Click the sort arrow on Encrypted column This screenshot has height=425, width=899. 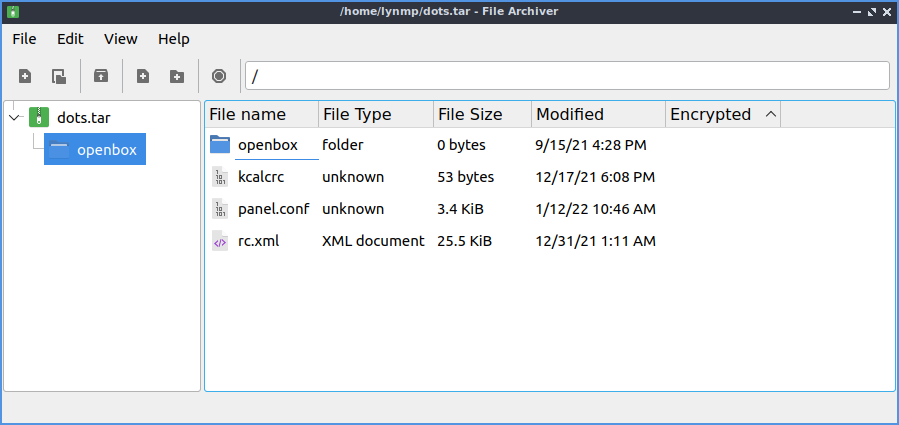click(x=770, y=114)
